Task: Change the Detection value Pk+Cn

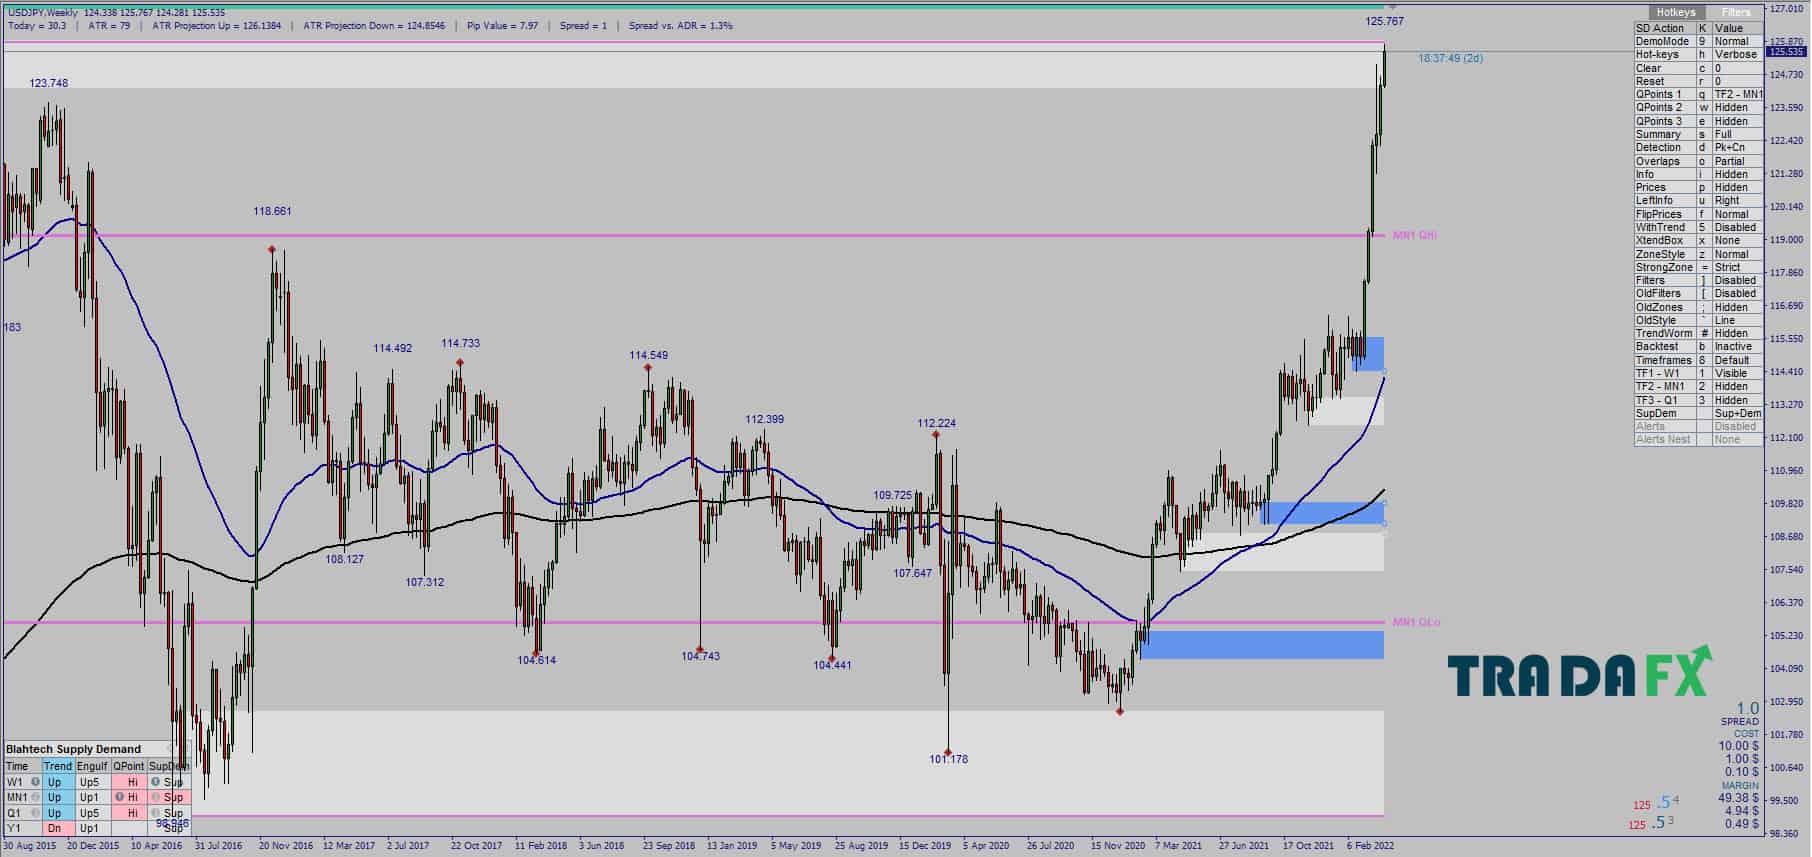Action: point(1737,147)
